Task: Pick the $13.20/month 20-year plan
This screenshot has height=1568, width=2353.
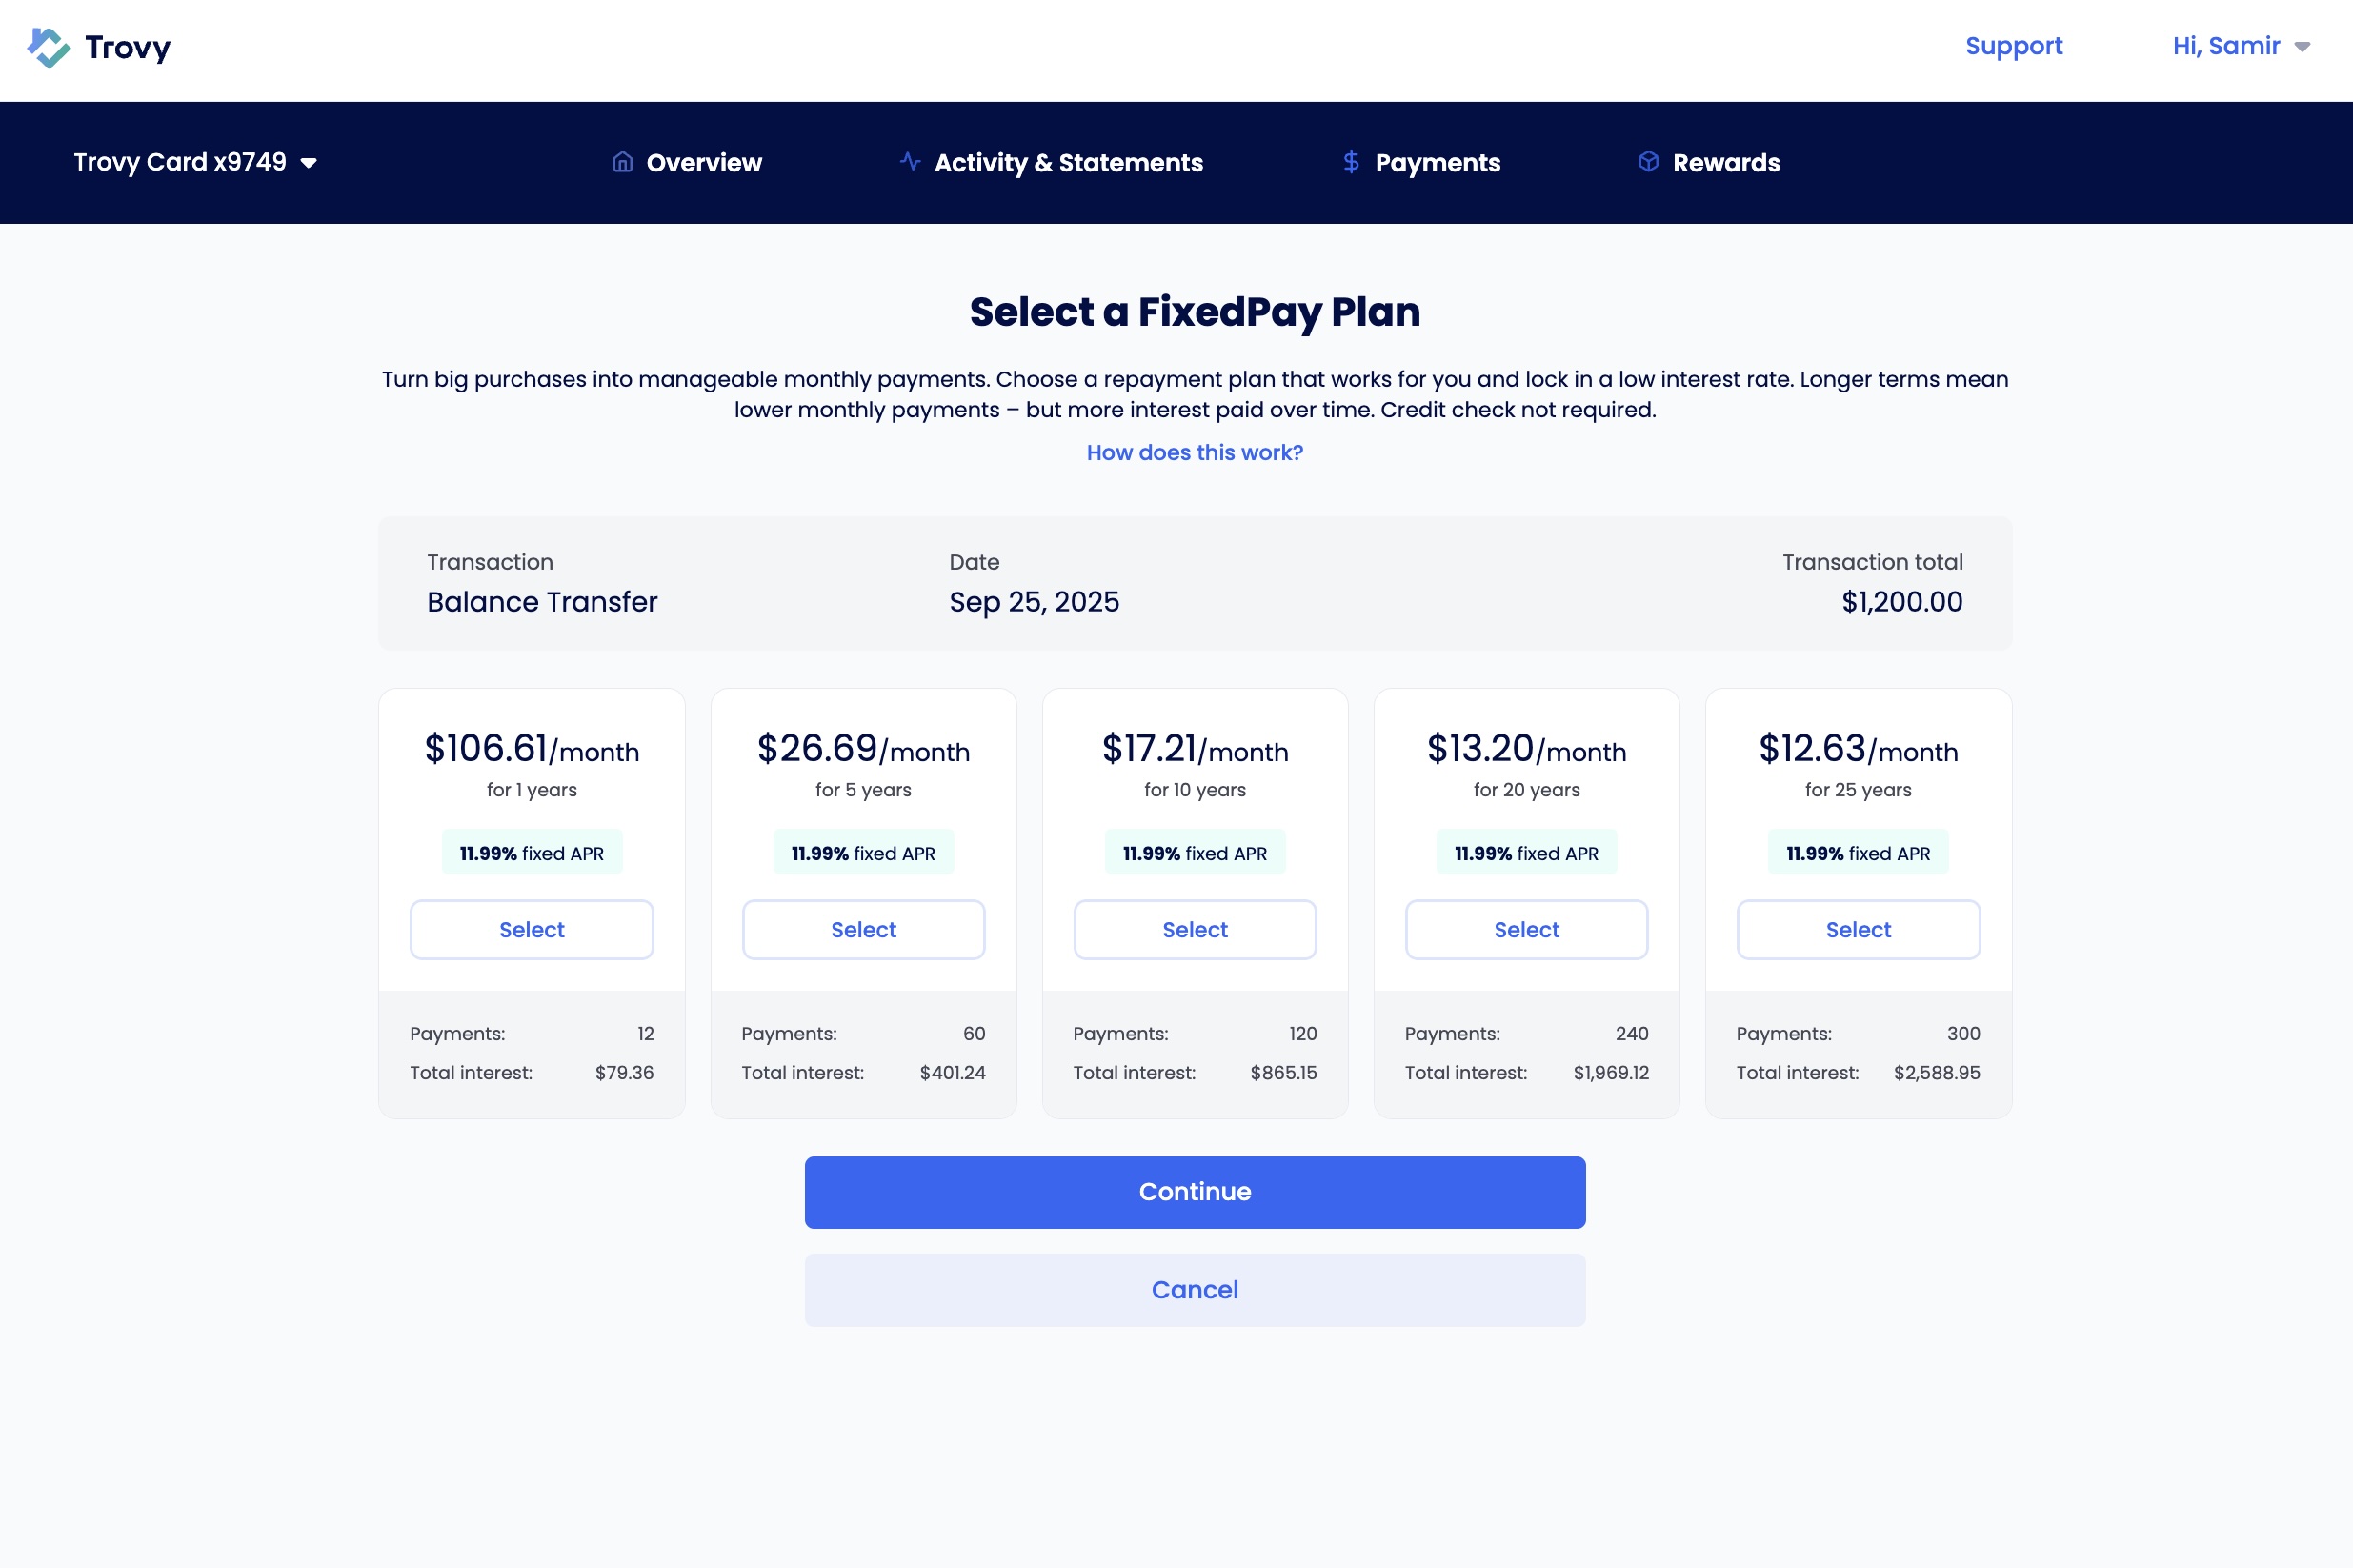Action: pos(1526,930)
